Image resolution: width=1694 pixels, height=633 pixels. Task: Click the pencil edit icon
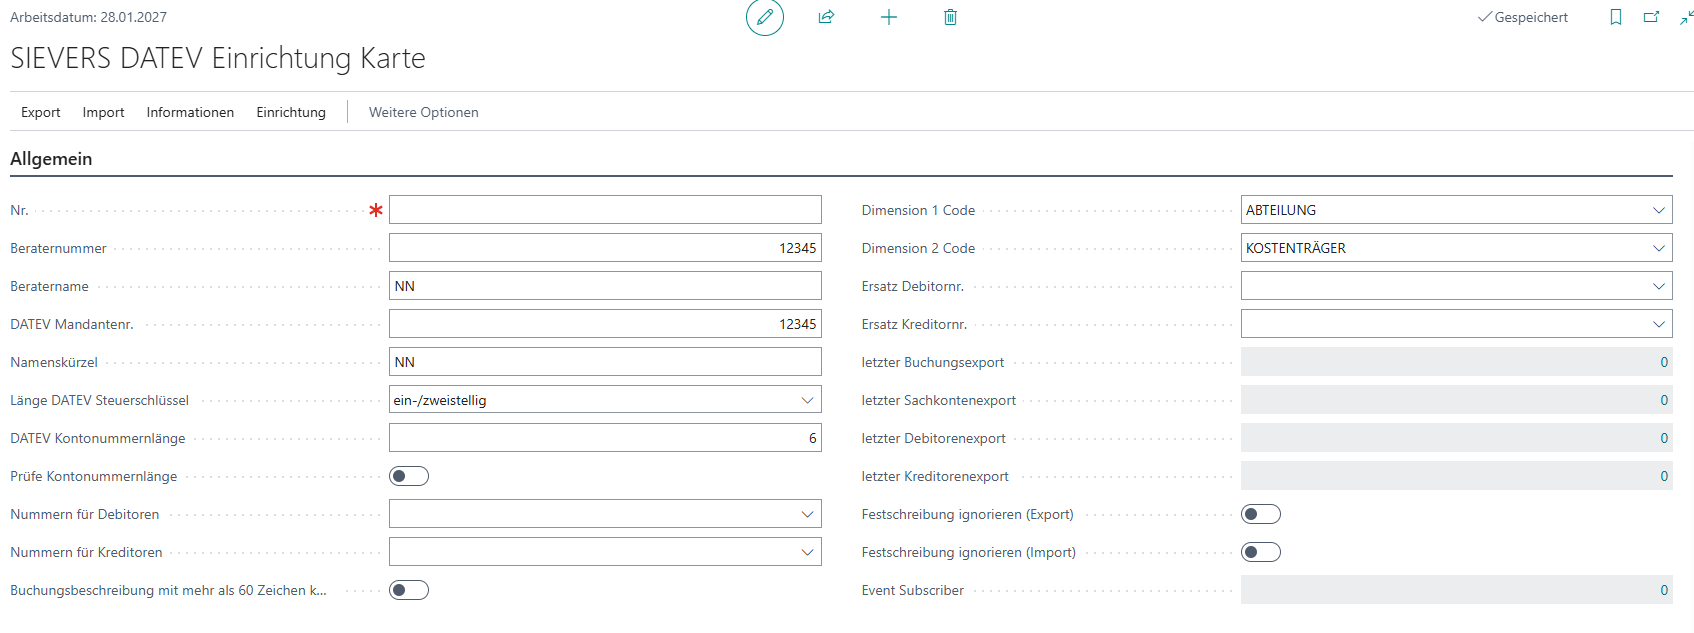(x=765, y=17)
